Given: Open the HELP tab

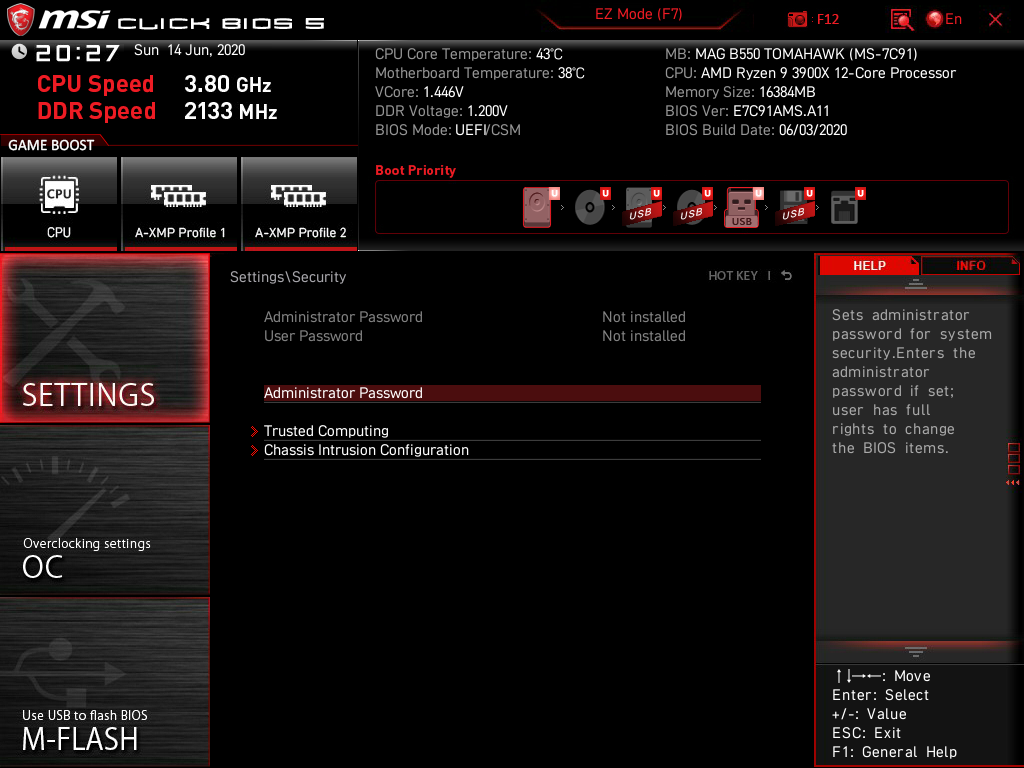Looking at the screenshot, I should (x=869, y=266).
